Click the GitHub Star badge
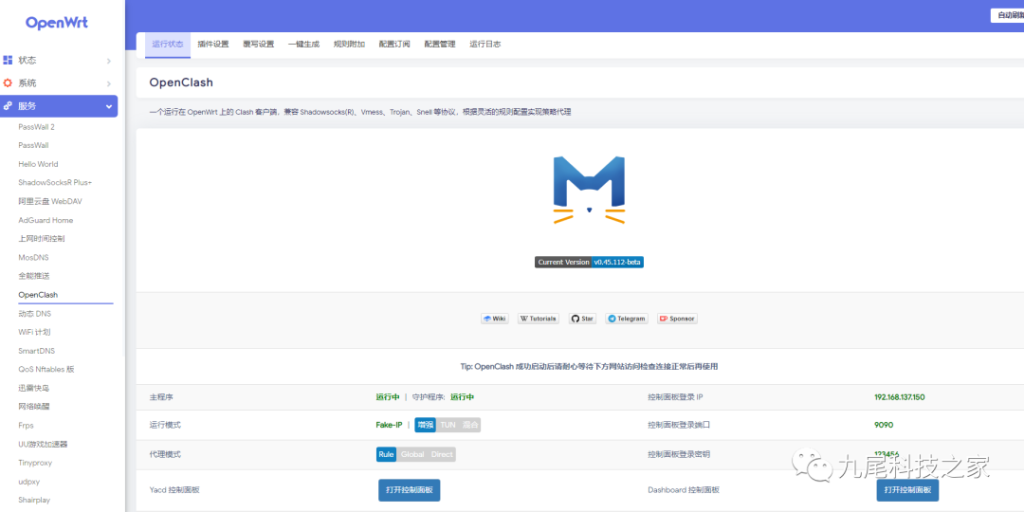The image size is (1024, 512). click(583, 319)
